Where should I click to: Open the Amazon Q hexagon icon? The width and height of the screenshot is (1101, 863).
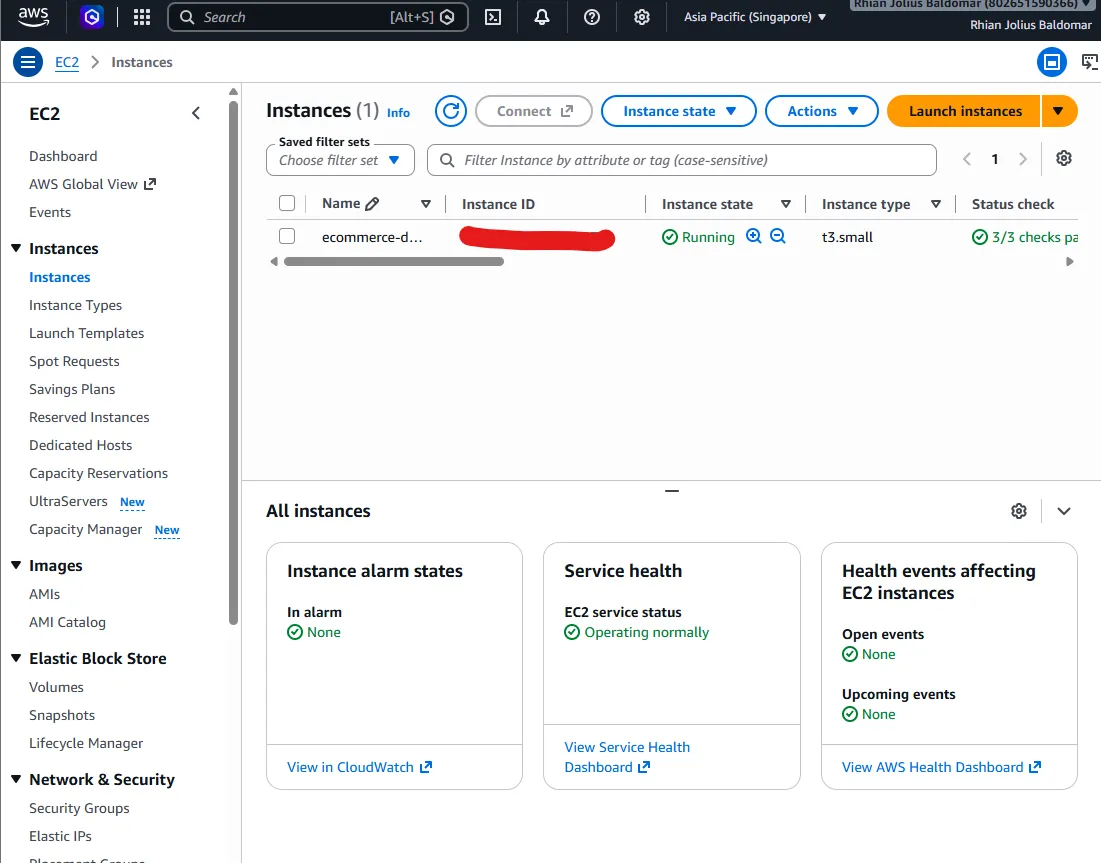pos(91,17)
